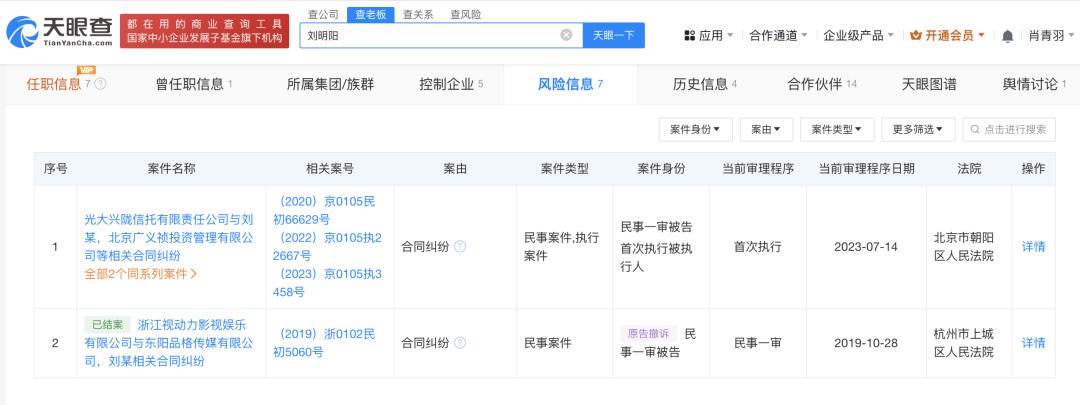
Task: Open the 历史信息 tab
Action: (x=705, y=84)
